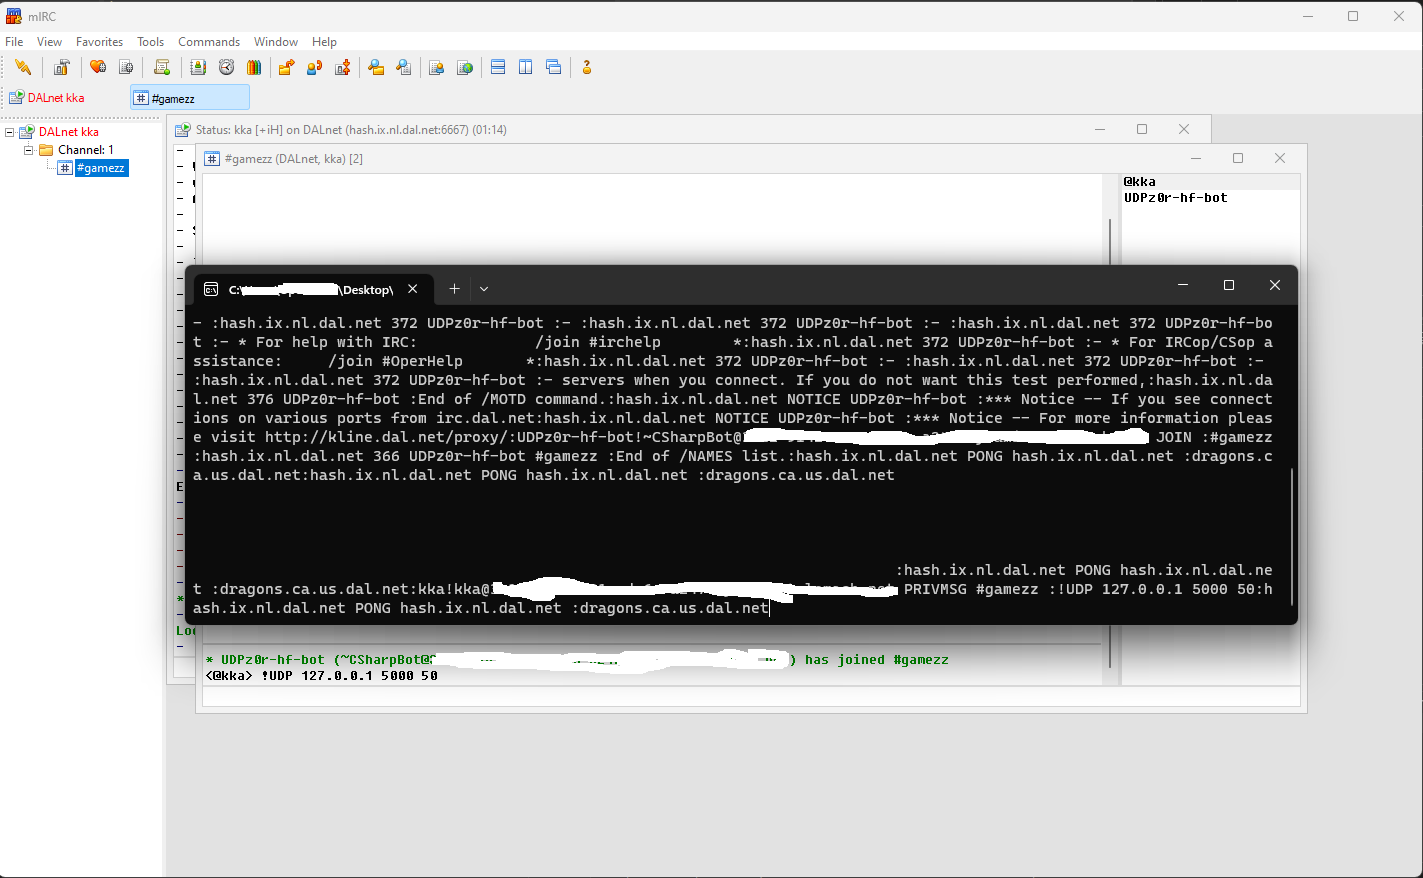
Task: Open the Tools menu
Action: 151,42
